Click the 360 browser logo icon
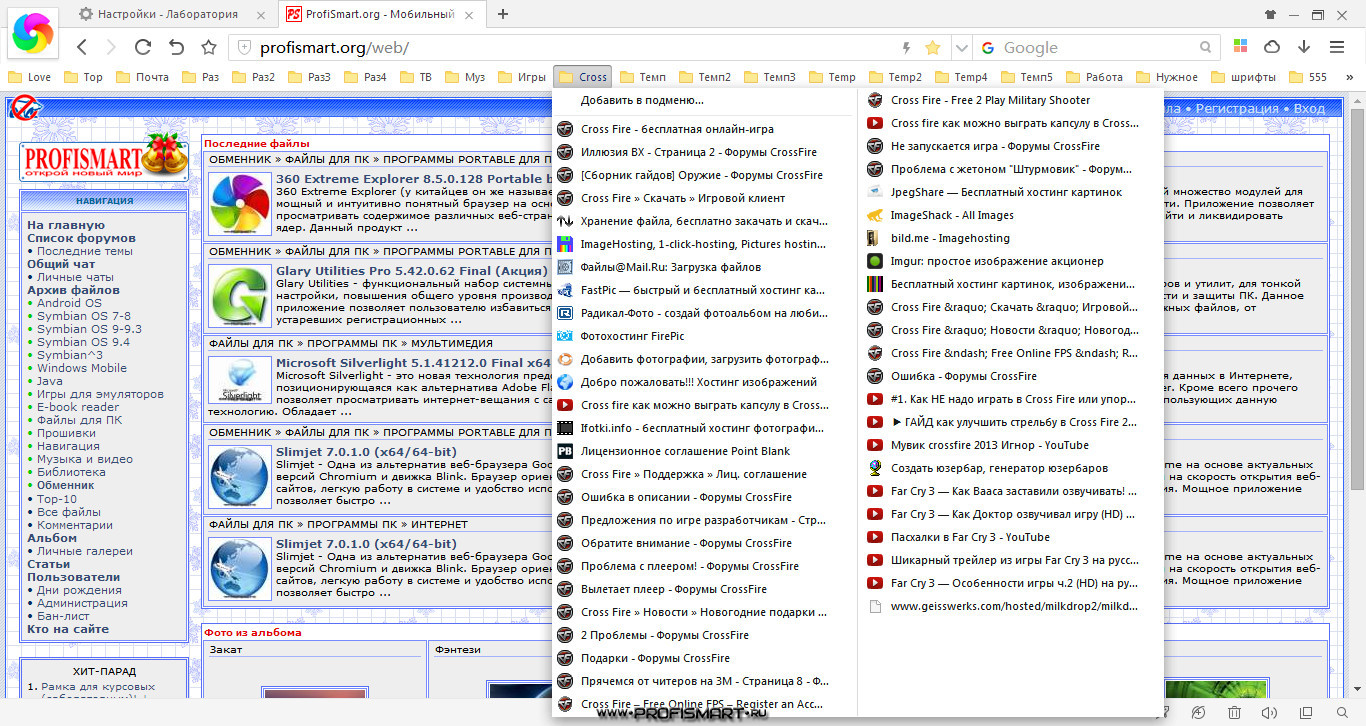The image size is (1366, 726). pos(34,34)
